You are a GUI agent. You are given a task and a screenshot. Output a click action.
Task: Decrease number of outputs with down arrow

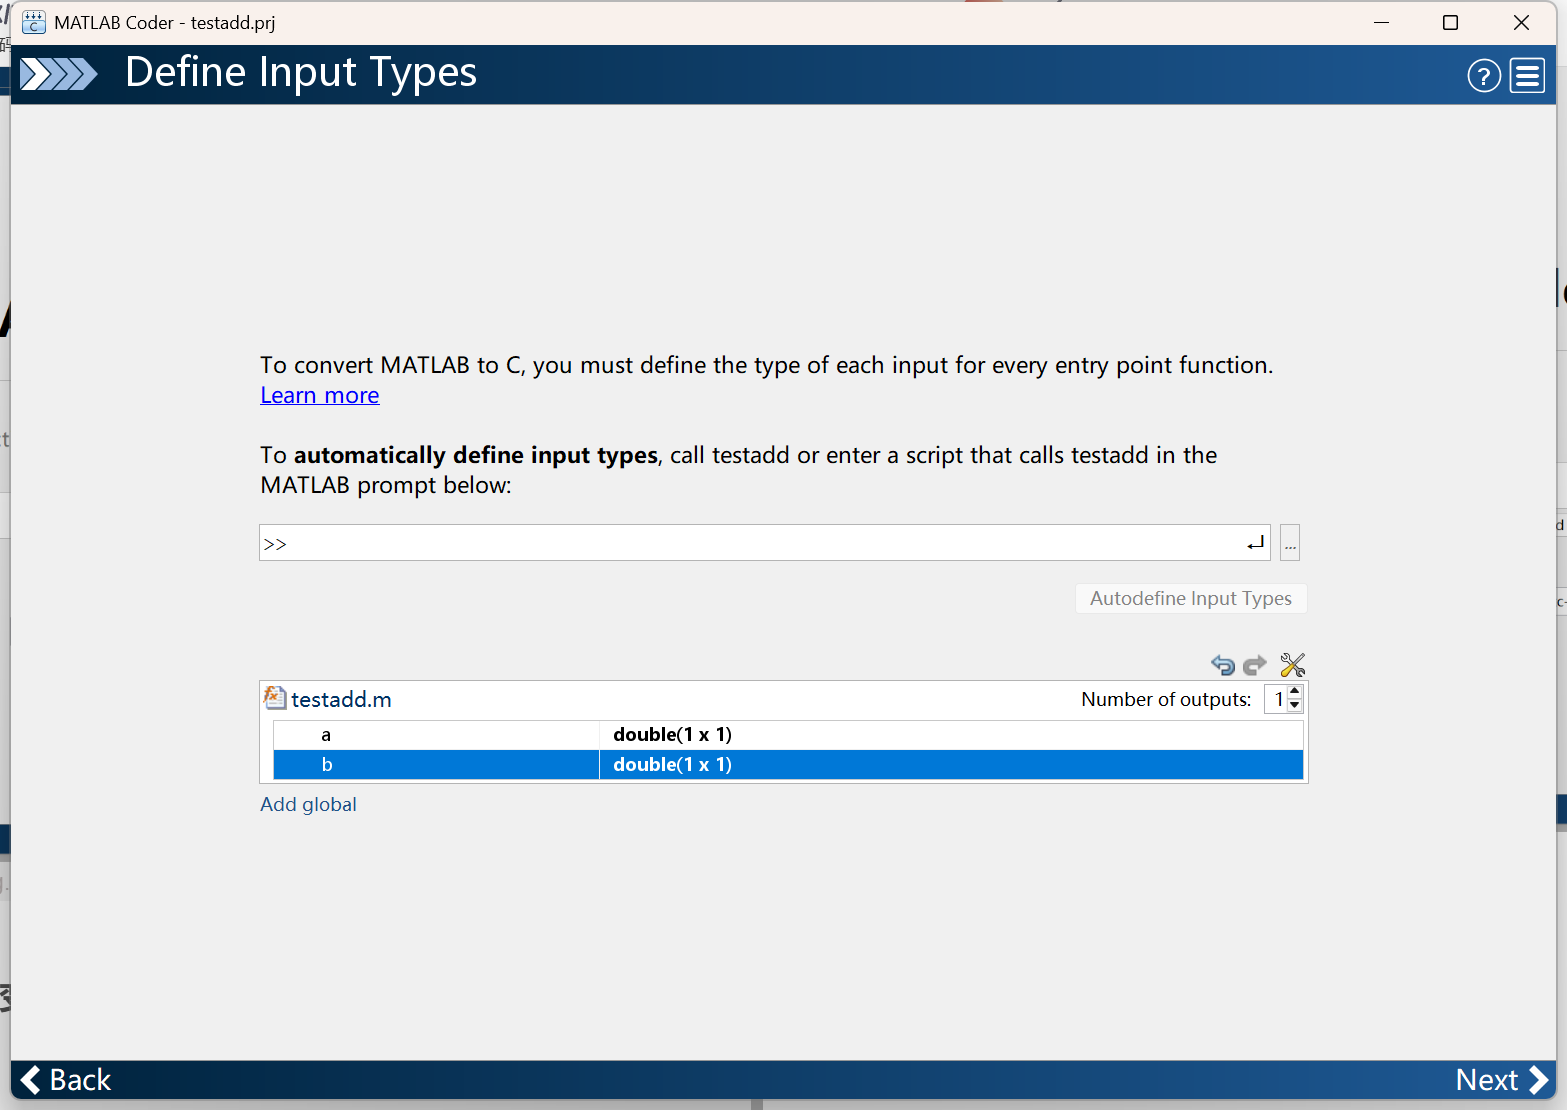pyautogui.click(x=1295, y=705)
